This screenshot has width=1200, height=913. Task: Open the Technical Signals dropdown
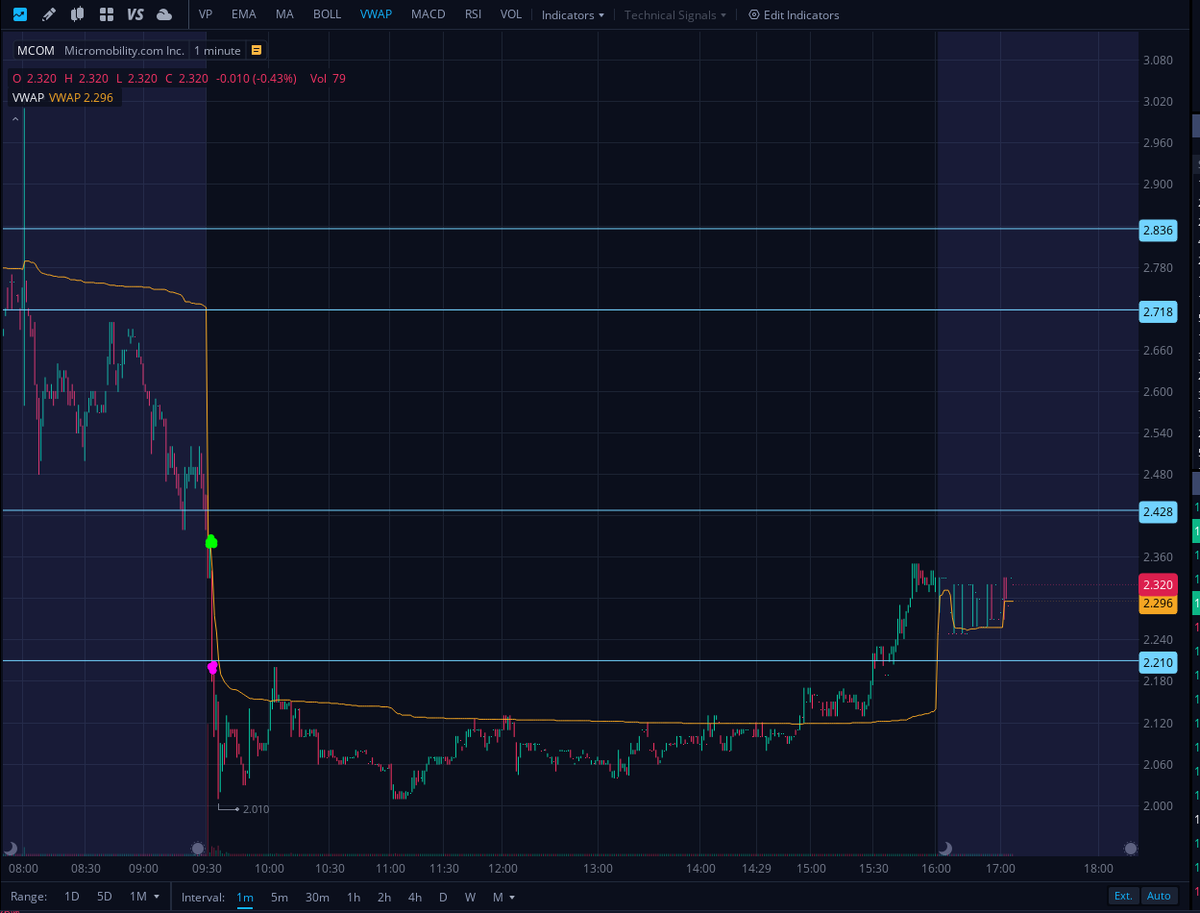[675, 15]
